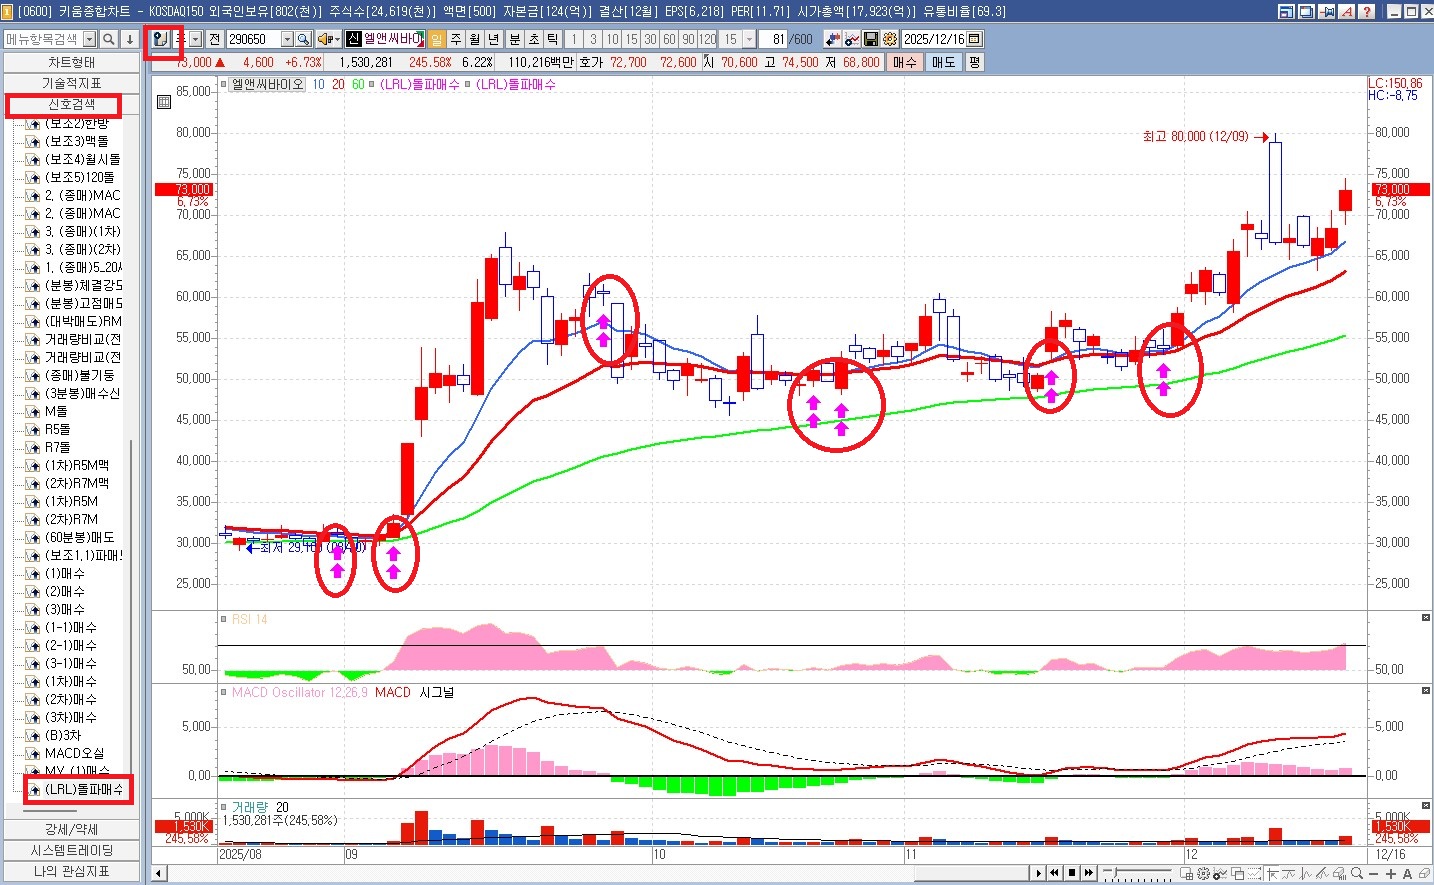Viewport: 1434px width, 885px height.
Task: Click the magnifier search icon beside menu search box
Action: (x=109, y=39)
